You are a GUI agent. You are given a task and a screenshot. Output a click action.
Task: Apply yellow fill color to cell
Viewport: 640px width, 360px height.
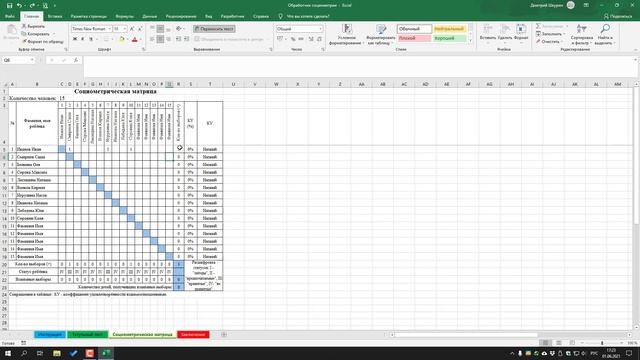click(121, 39)
